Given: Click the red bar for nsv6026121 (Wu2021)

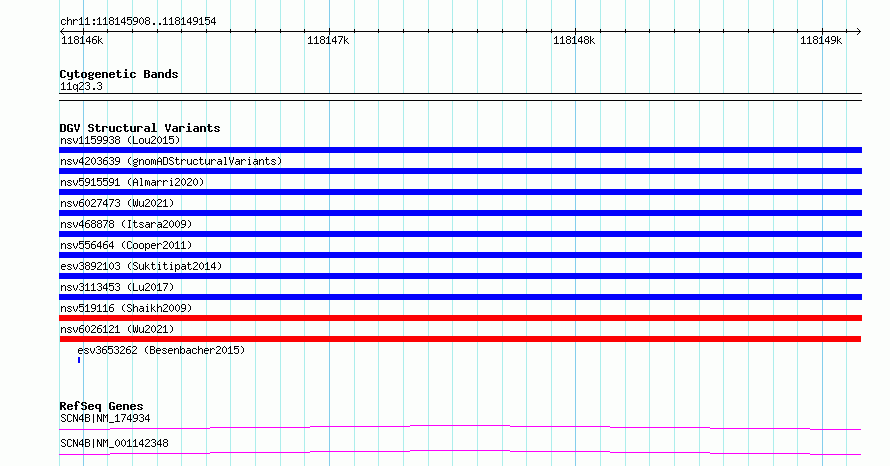Looking at the screenshot, I should (460, 339).
